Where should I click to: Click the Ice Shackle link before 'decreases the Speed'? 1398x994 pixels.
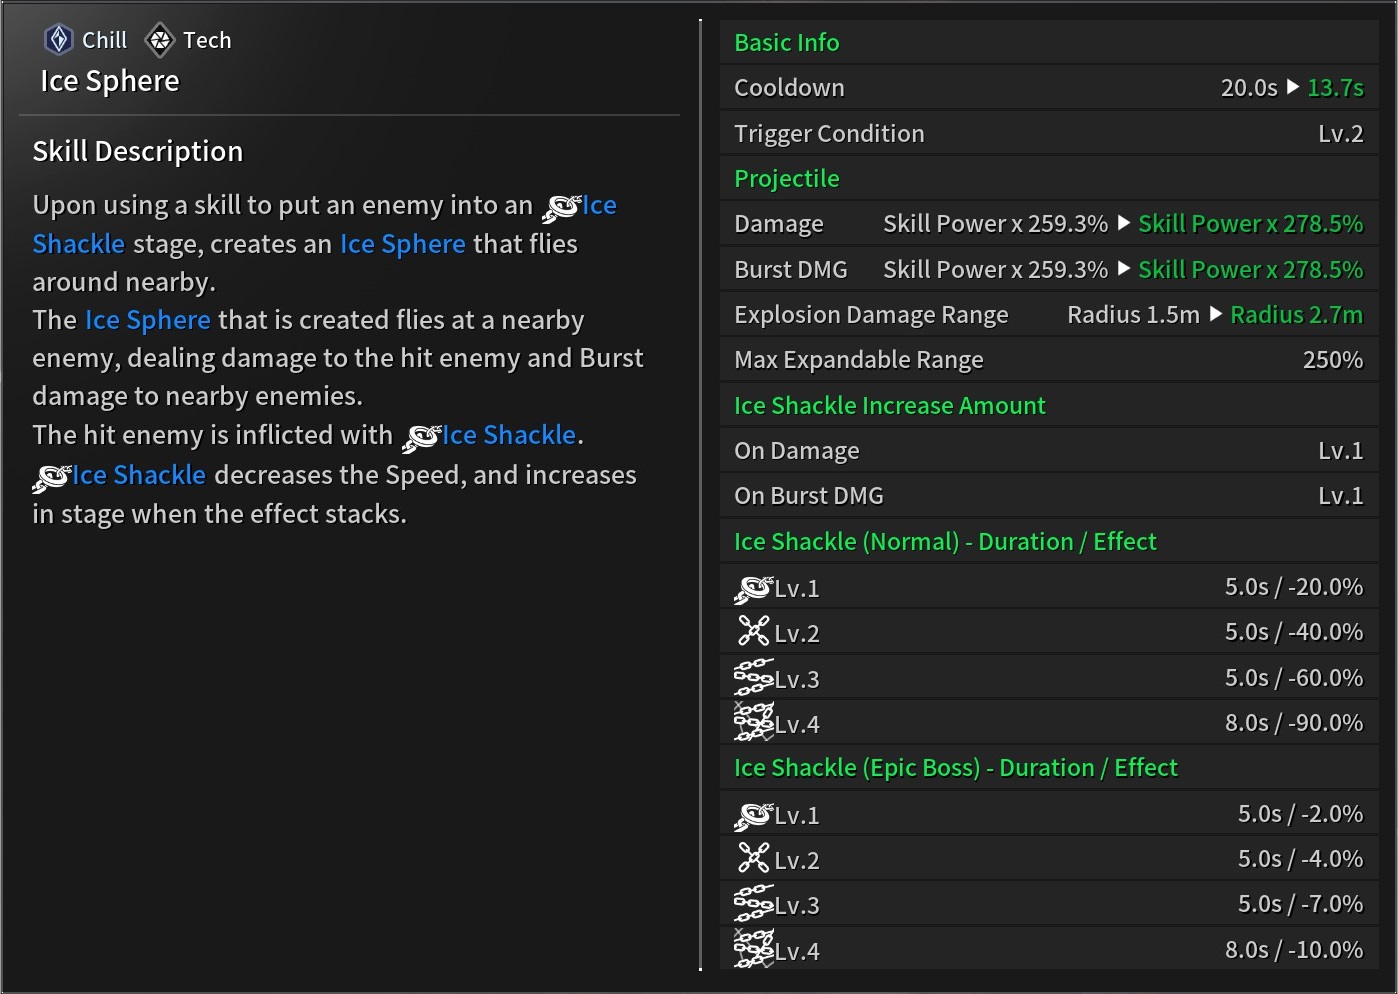click(138, 475)
